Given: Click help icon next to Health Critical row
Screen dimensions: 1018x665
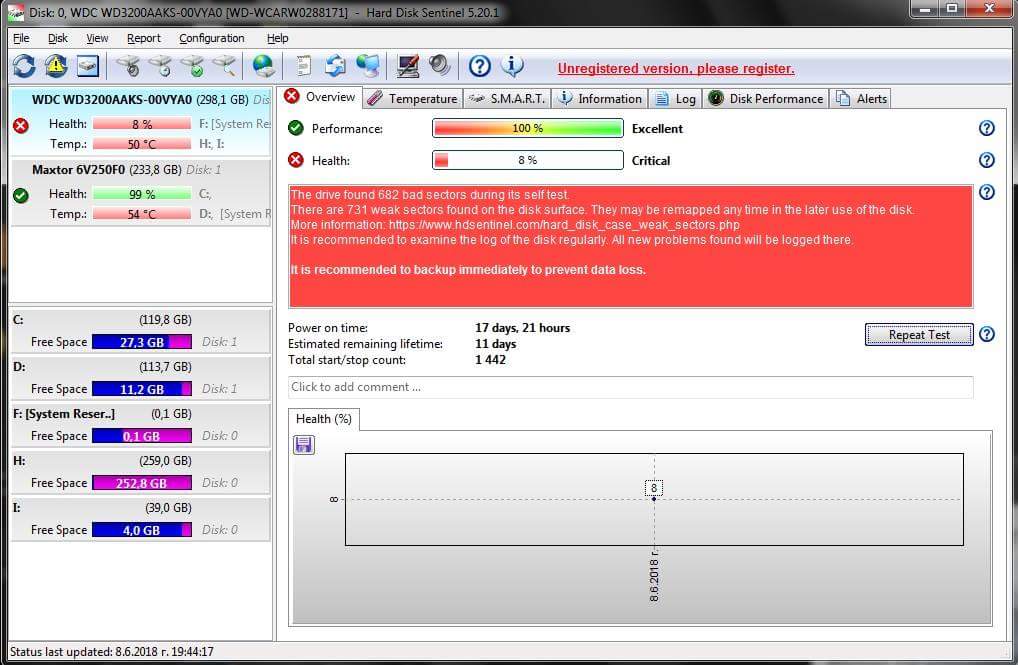Looking at the screenshot, I should click(x=987, y=160).
